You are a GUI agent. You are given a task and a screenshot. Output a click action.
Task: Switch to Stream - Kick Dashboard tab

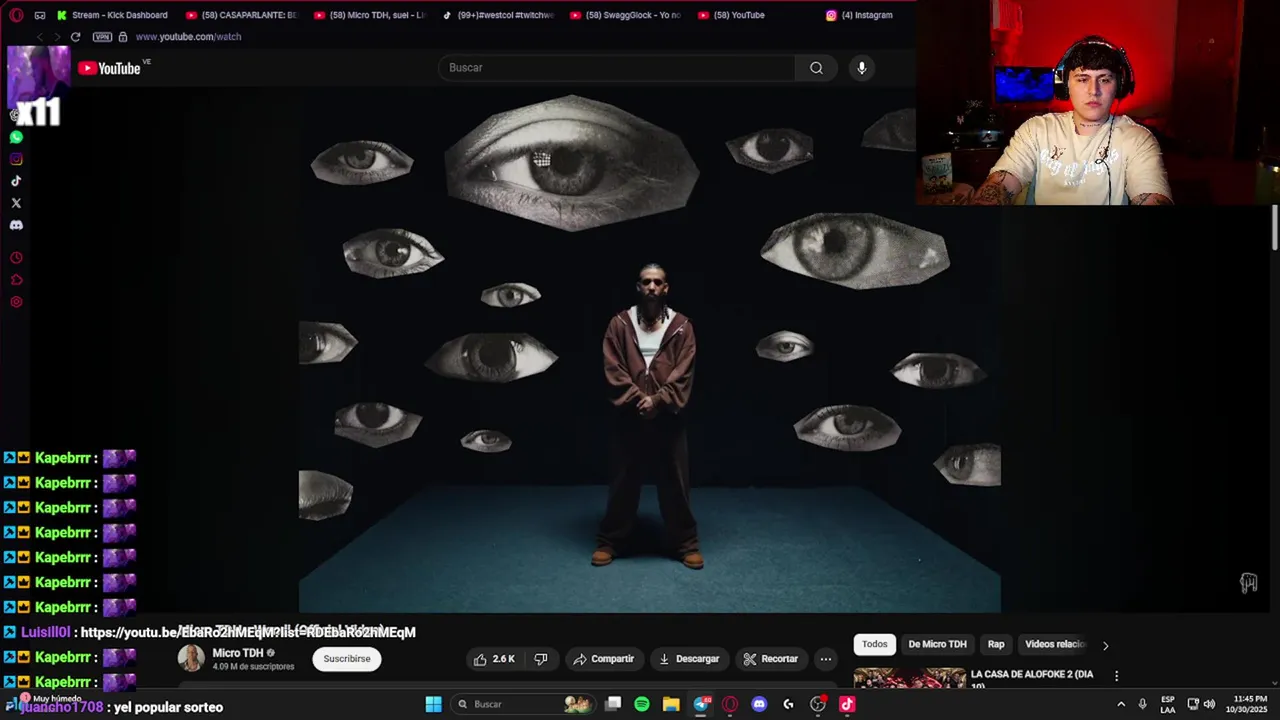pos(112,15)
